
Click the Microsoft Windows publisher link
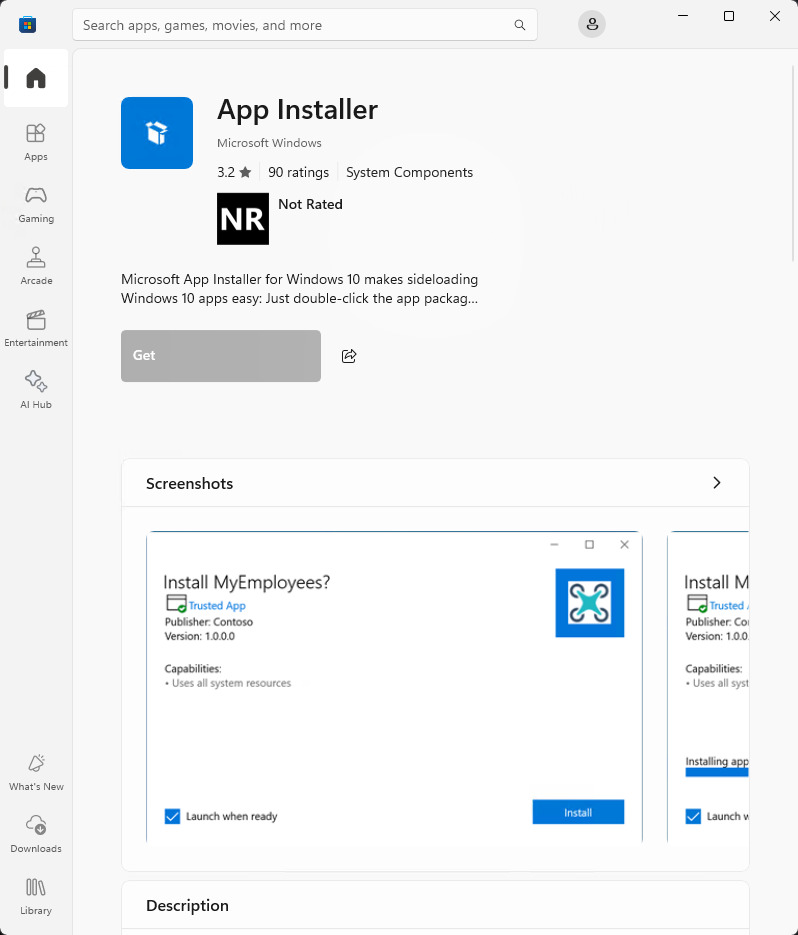pos(269,143)
